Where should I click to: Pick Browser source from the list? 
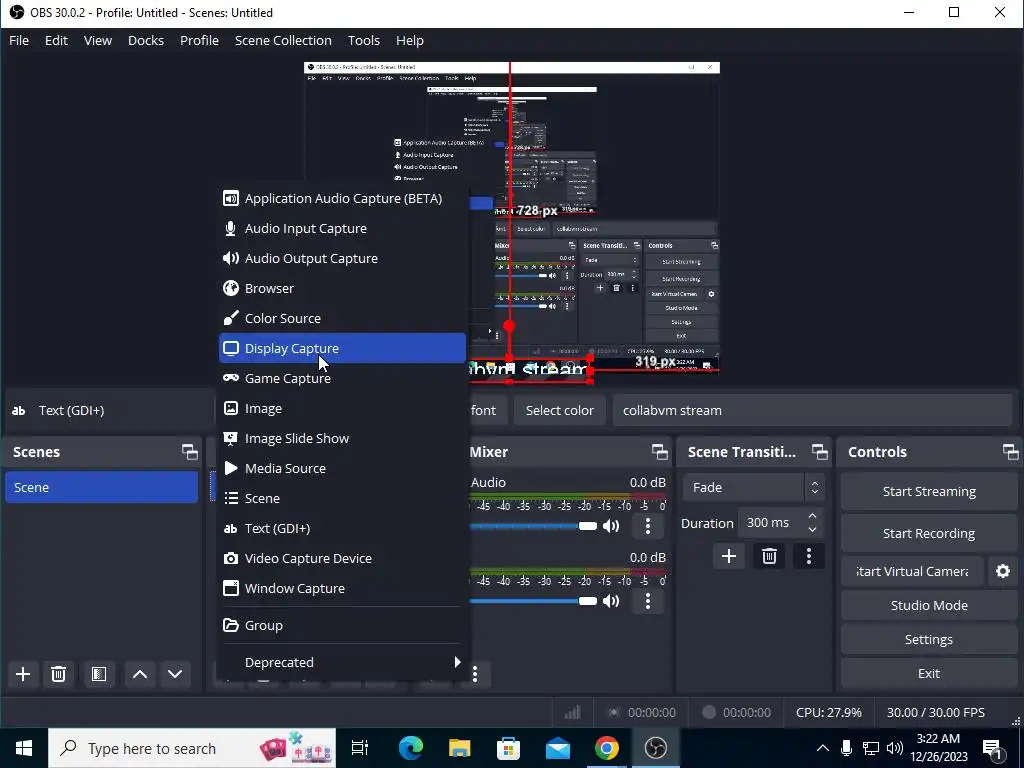[x=342, y=289]
